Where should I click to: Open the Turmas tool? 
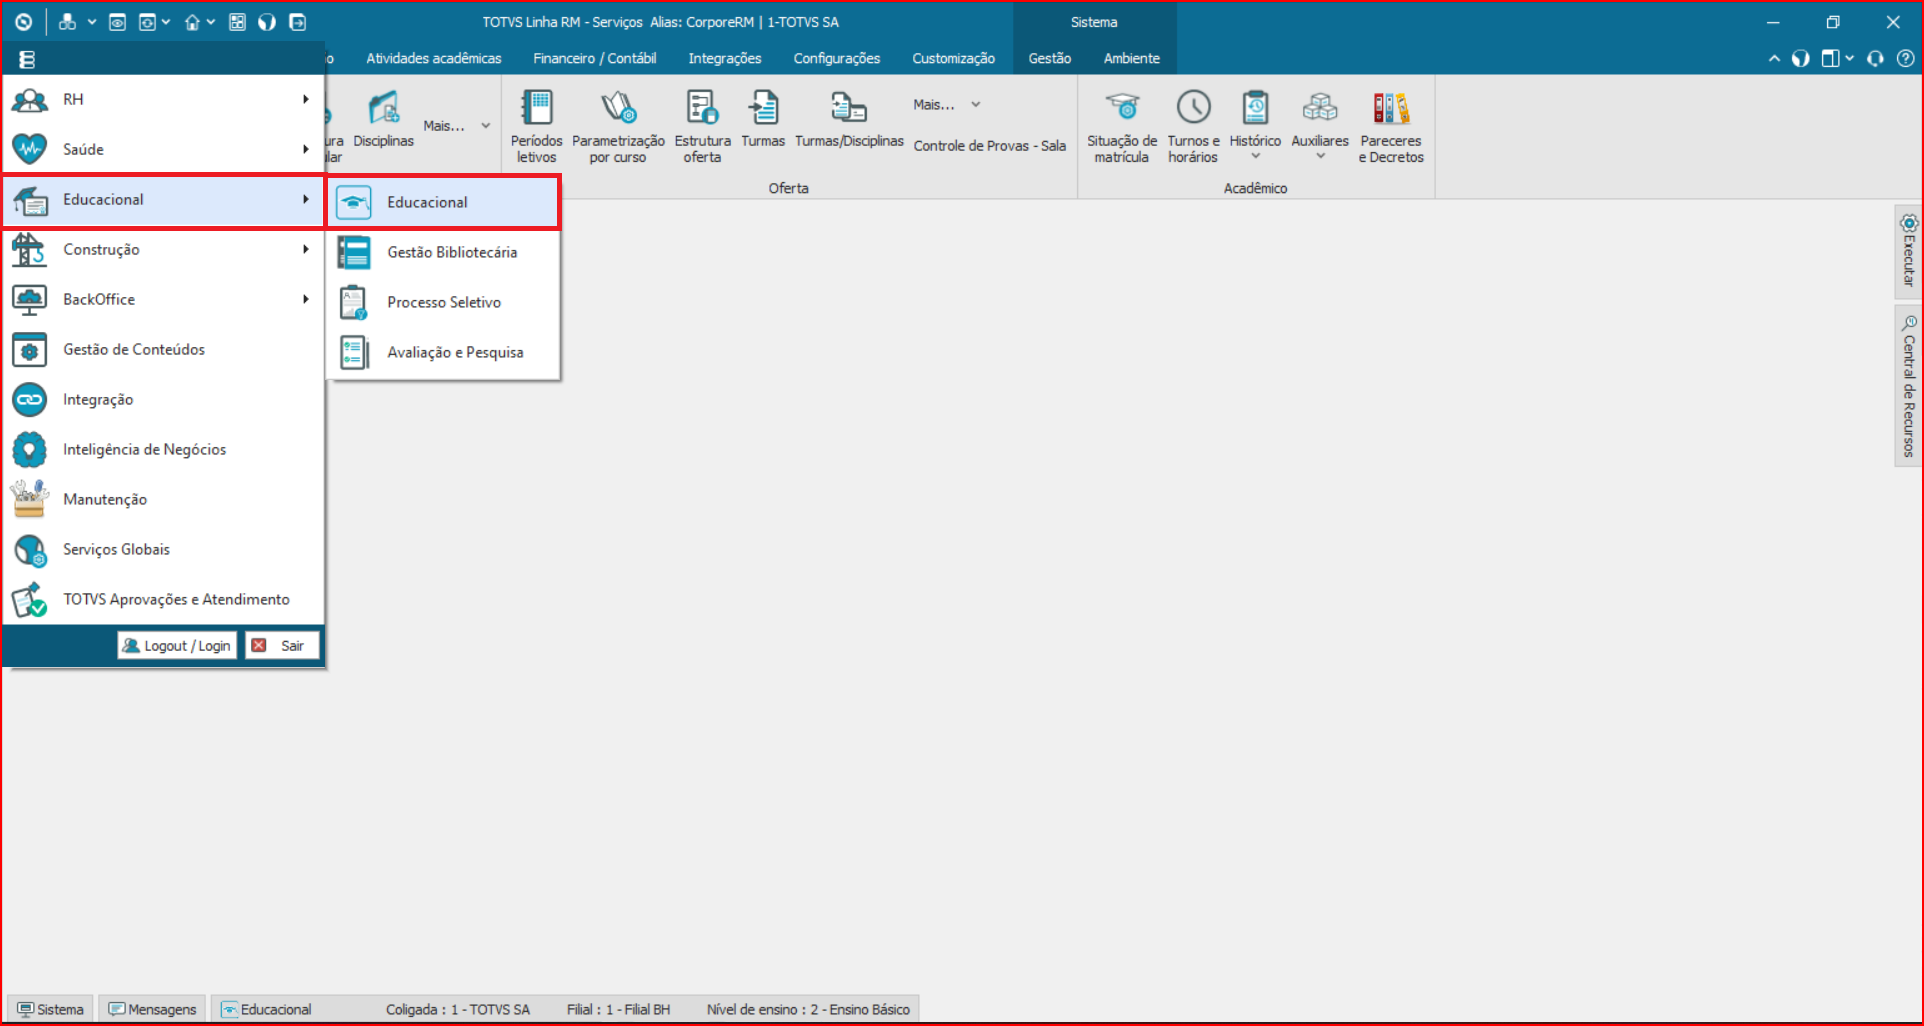[x=763, y=120]
